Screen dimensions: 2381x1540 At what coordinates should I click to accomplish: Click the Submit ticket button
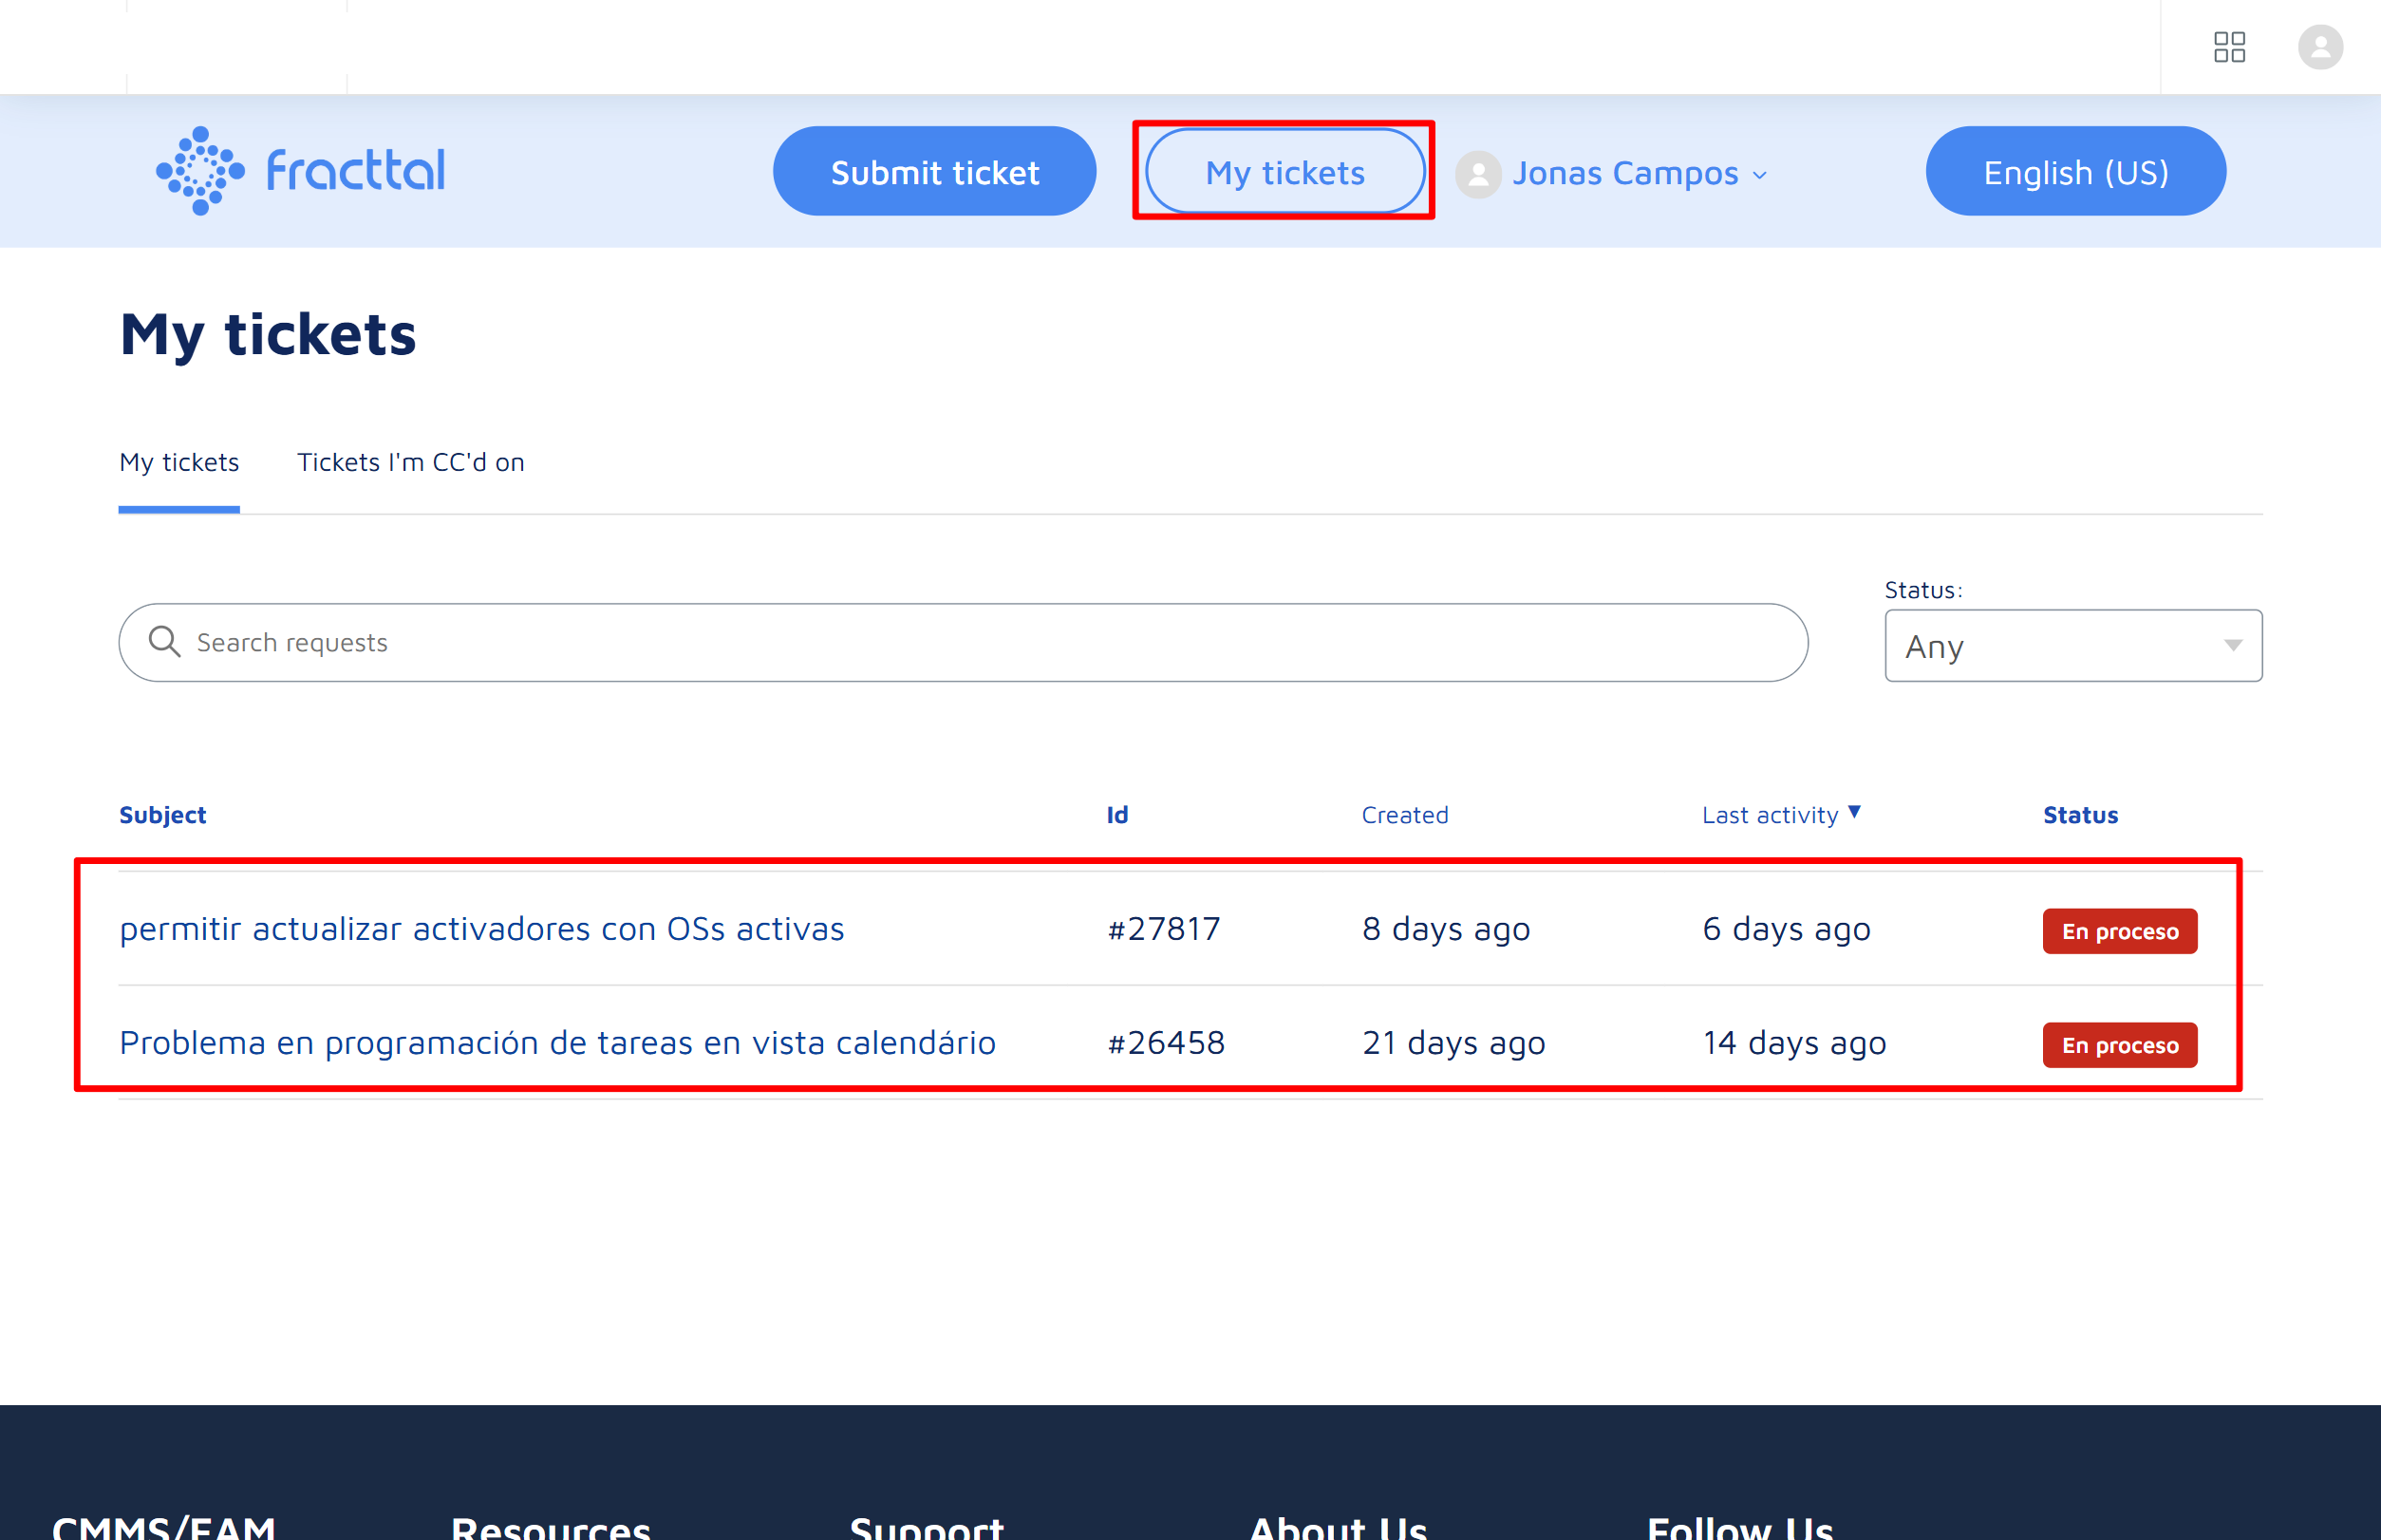[934, 172]
